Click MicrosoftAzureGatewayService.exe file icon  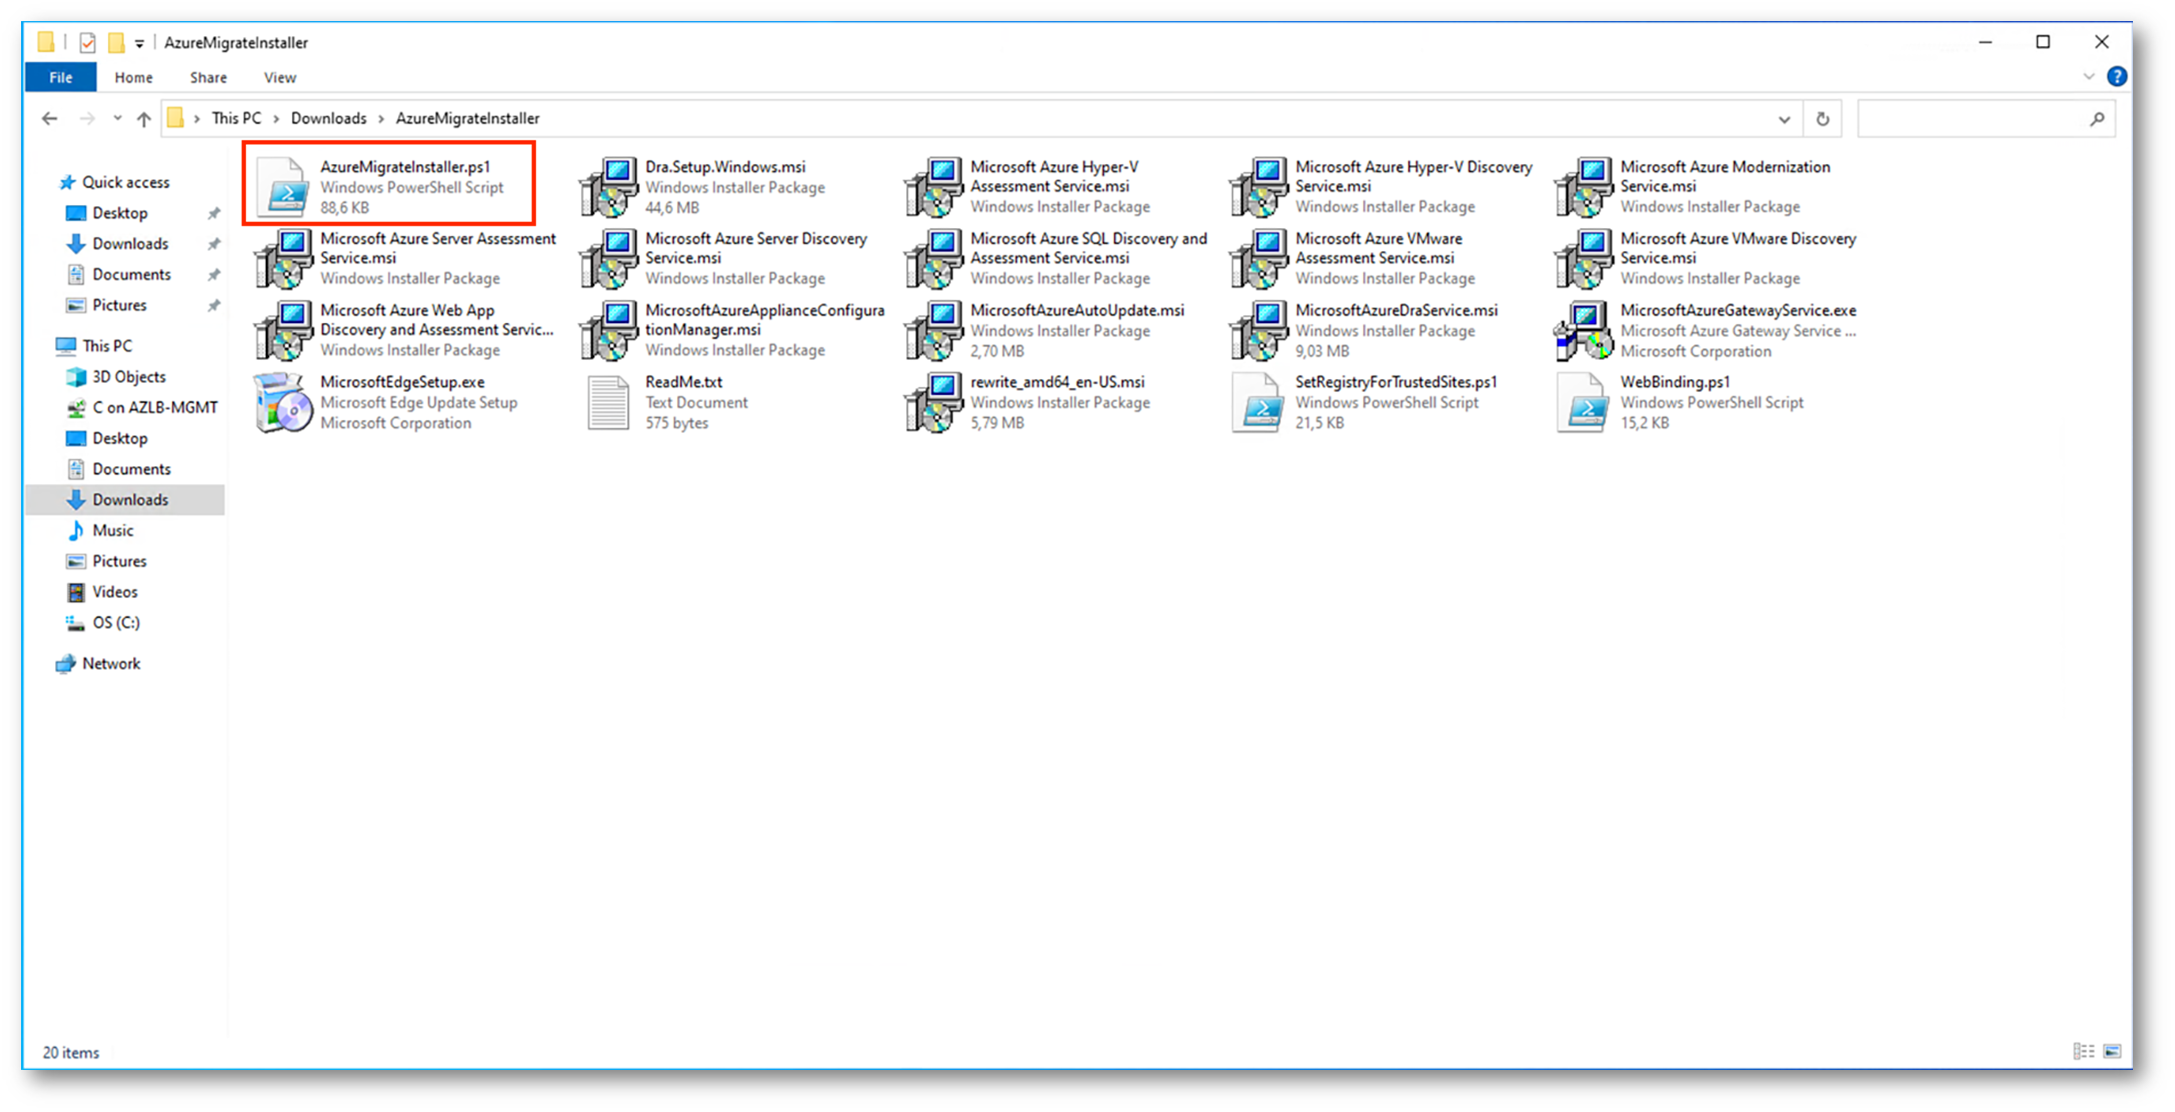click(1583, 331)
